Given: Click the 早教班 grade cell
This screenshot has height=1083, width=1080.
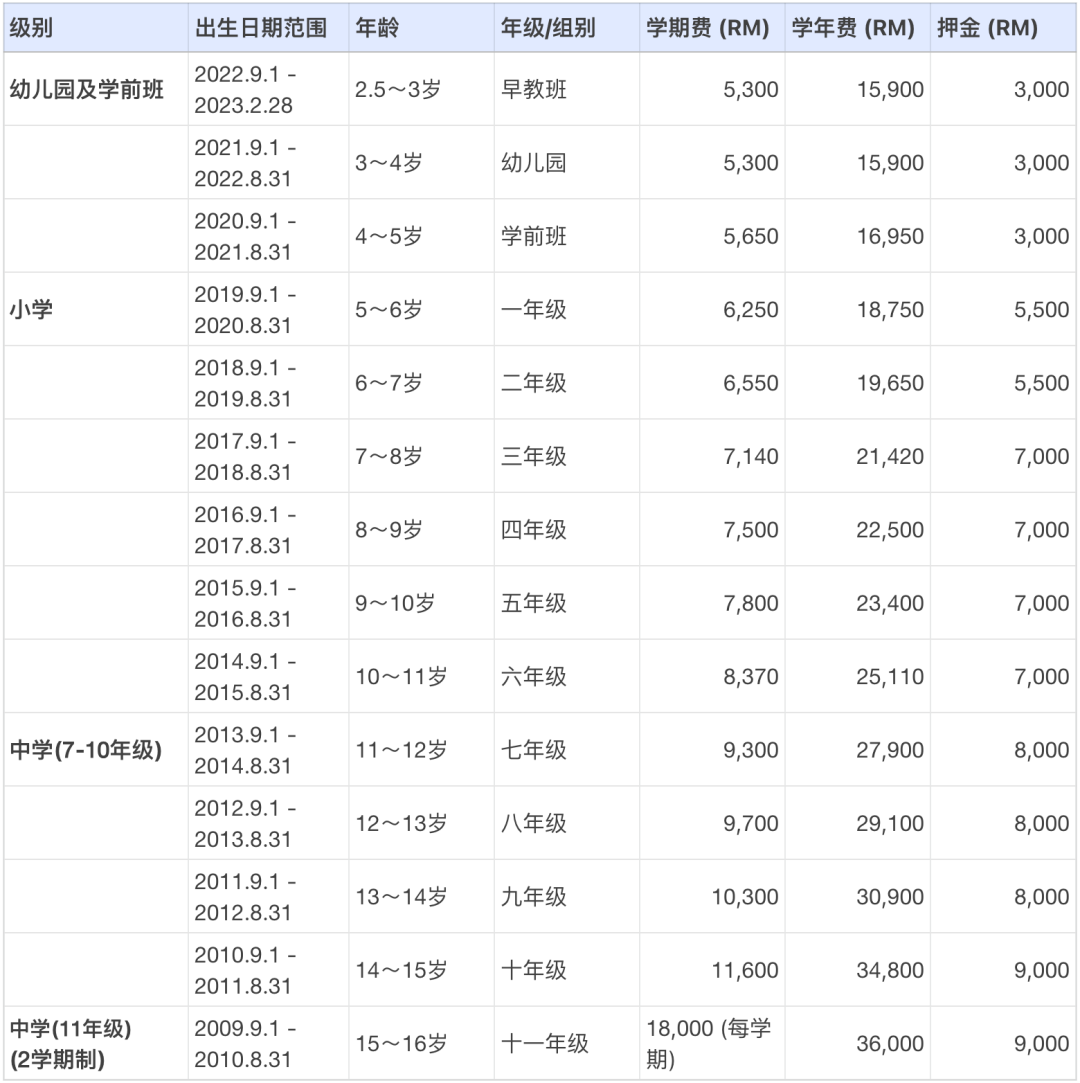Looking at the screenshot, I should pyautogui.click(x=566, y=89).
